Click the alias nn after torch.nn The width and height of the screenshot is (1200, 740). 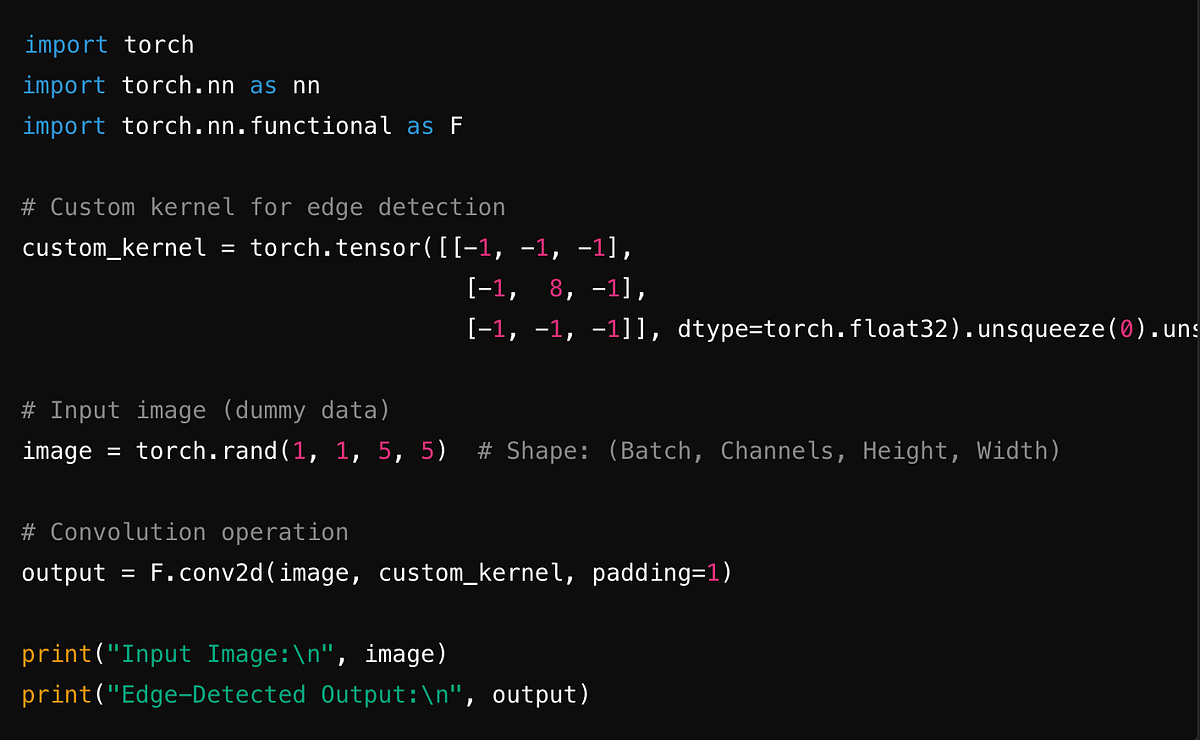coord(307,85)
